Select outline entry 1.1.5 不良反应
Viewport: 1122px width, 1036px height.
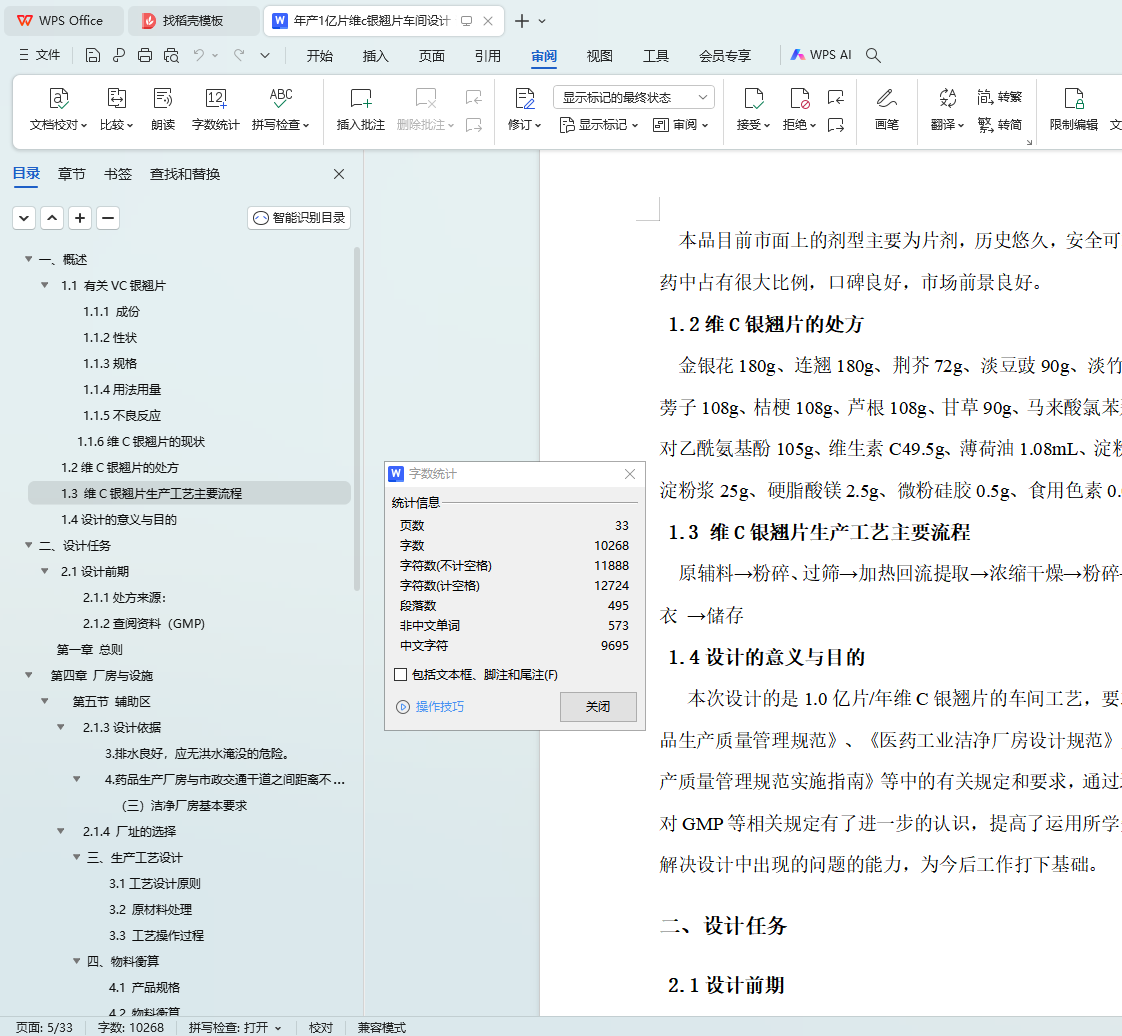[x=122, y=415]
